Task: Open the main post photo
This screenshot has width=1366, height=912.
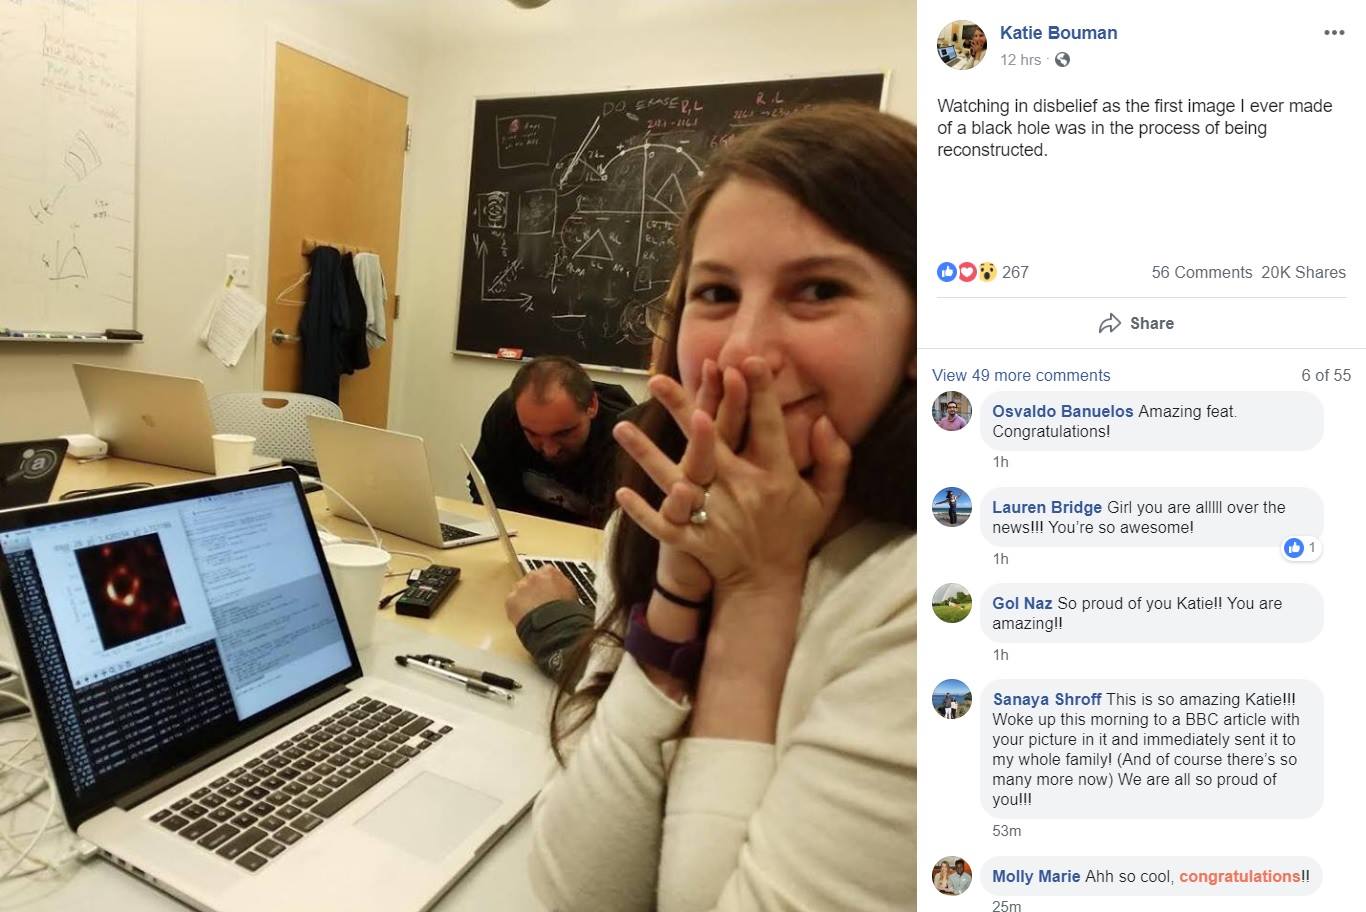Action: 458,456
